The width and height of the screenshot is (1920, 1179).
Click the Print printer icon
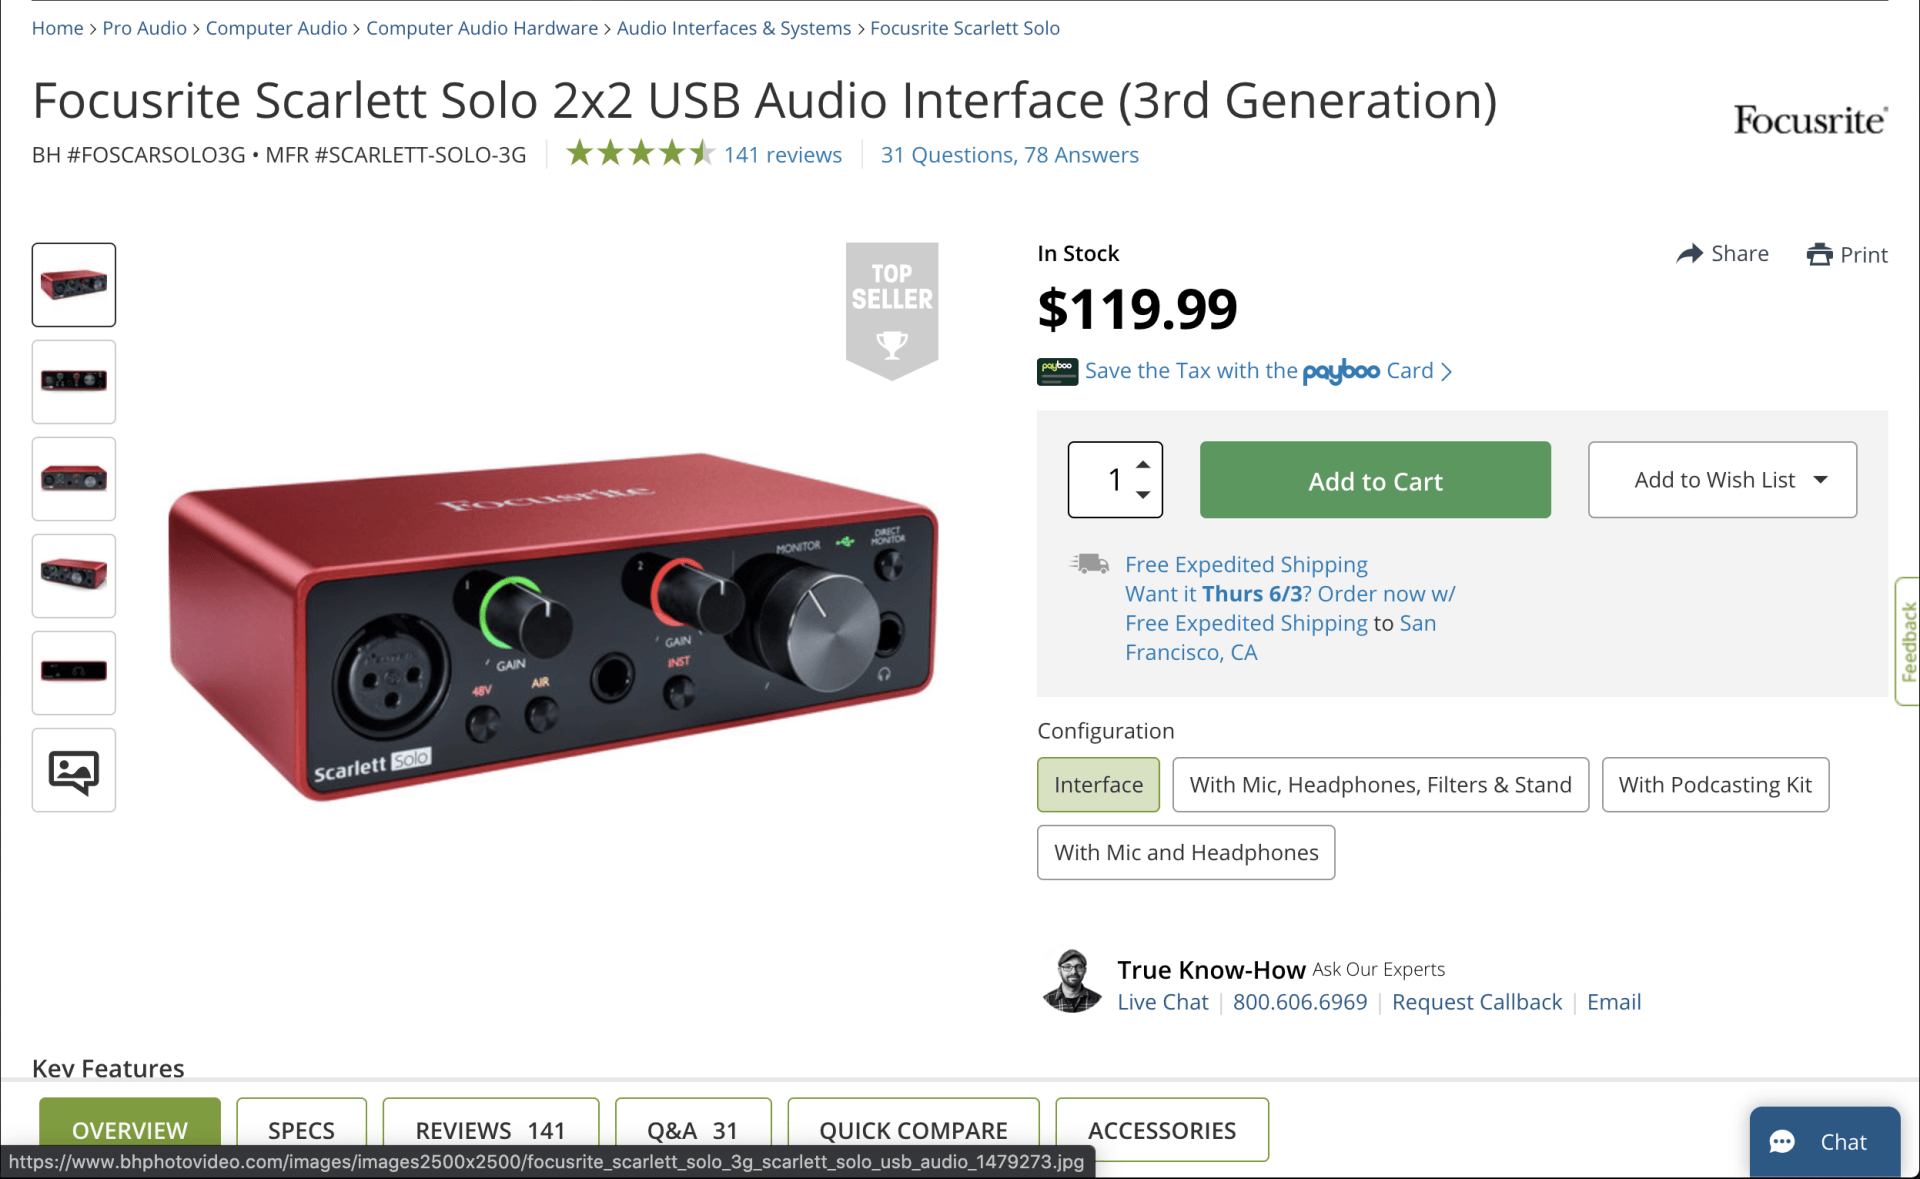pos(1819,255)
